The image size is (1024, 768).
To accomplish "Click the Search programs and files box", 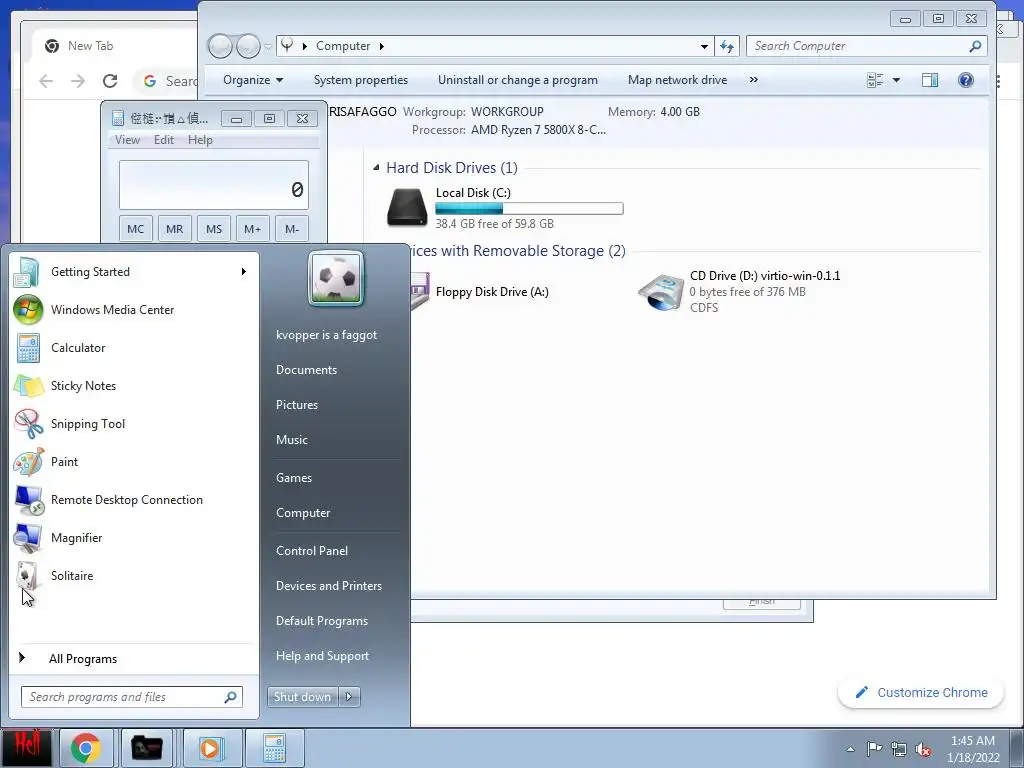I will tap(131, 697).
